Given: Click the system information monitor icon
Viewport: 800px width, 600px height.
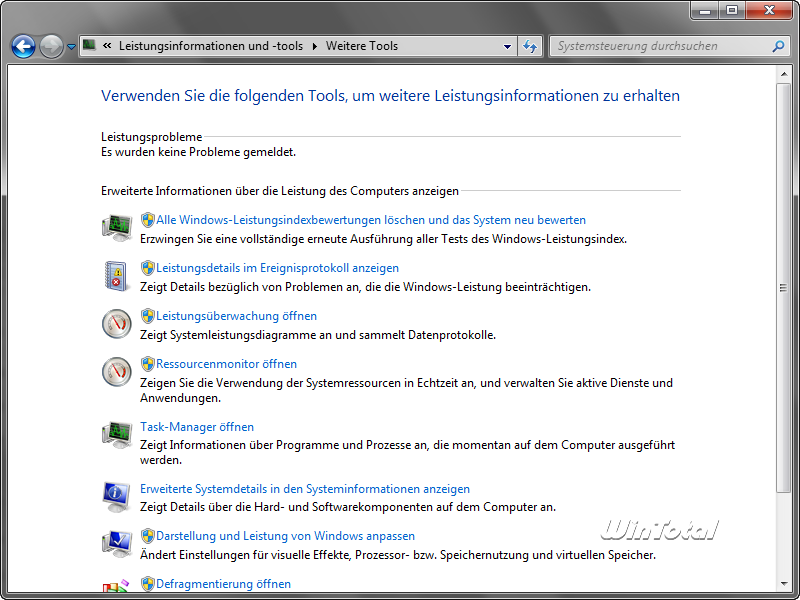Looking at the screenshot, I should [117, 496].
